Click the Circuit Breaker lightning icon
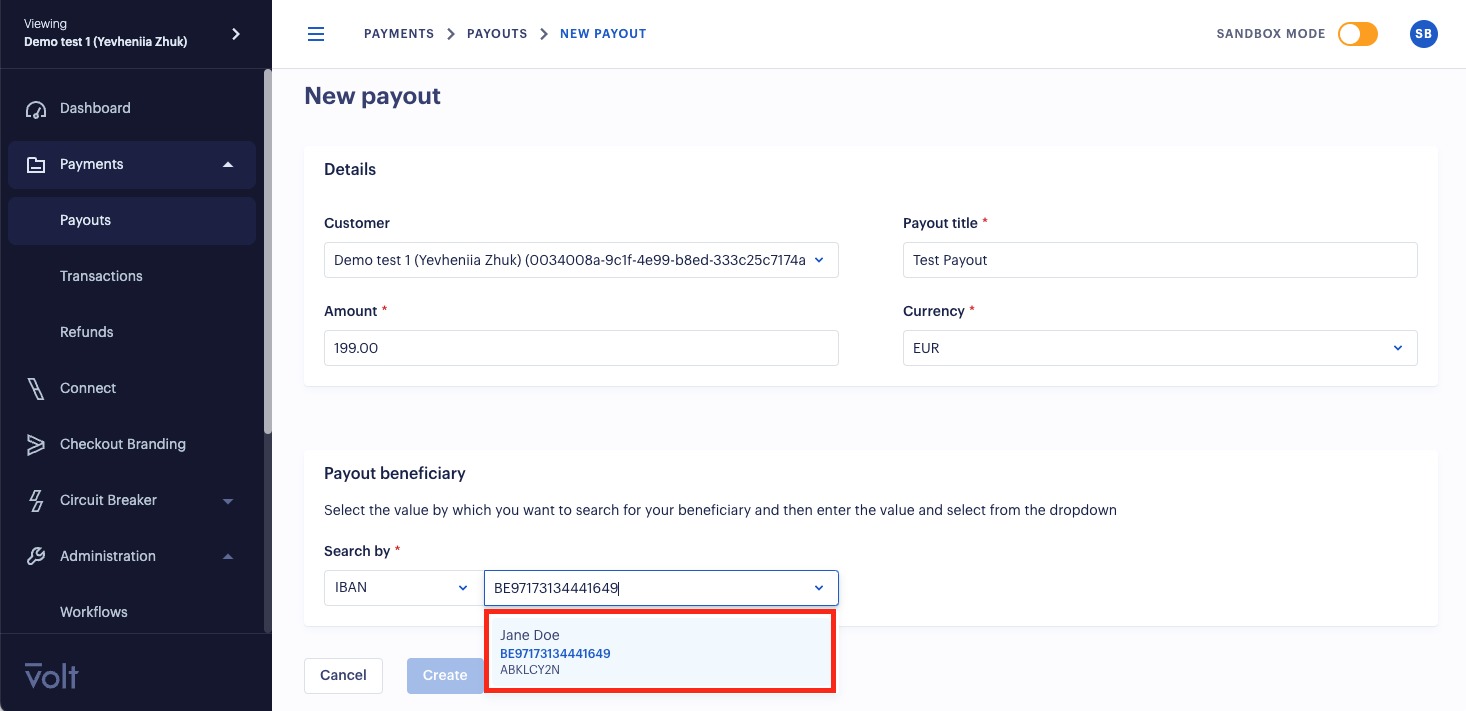Screen dimensions: 1466x711 [36, 501]
